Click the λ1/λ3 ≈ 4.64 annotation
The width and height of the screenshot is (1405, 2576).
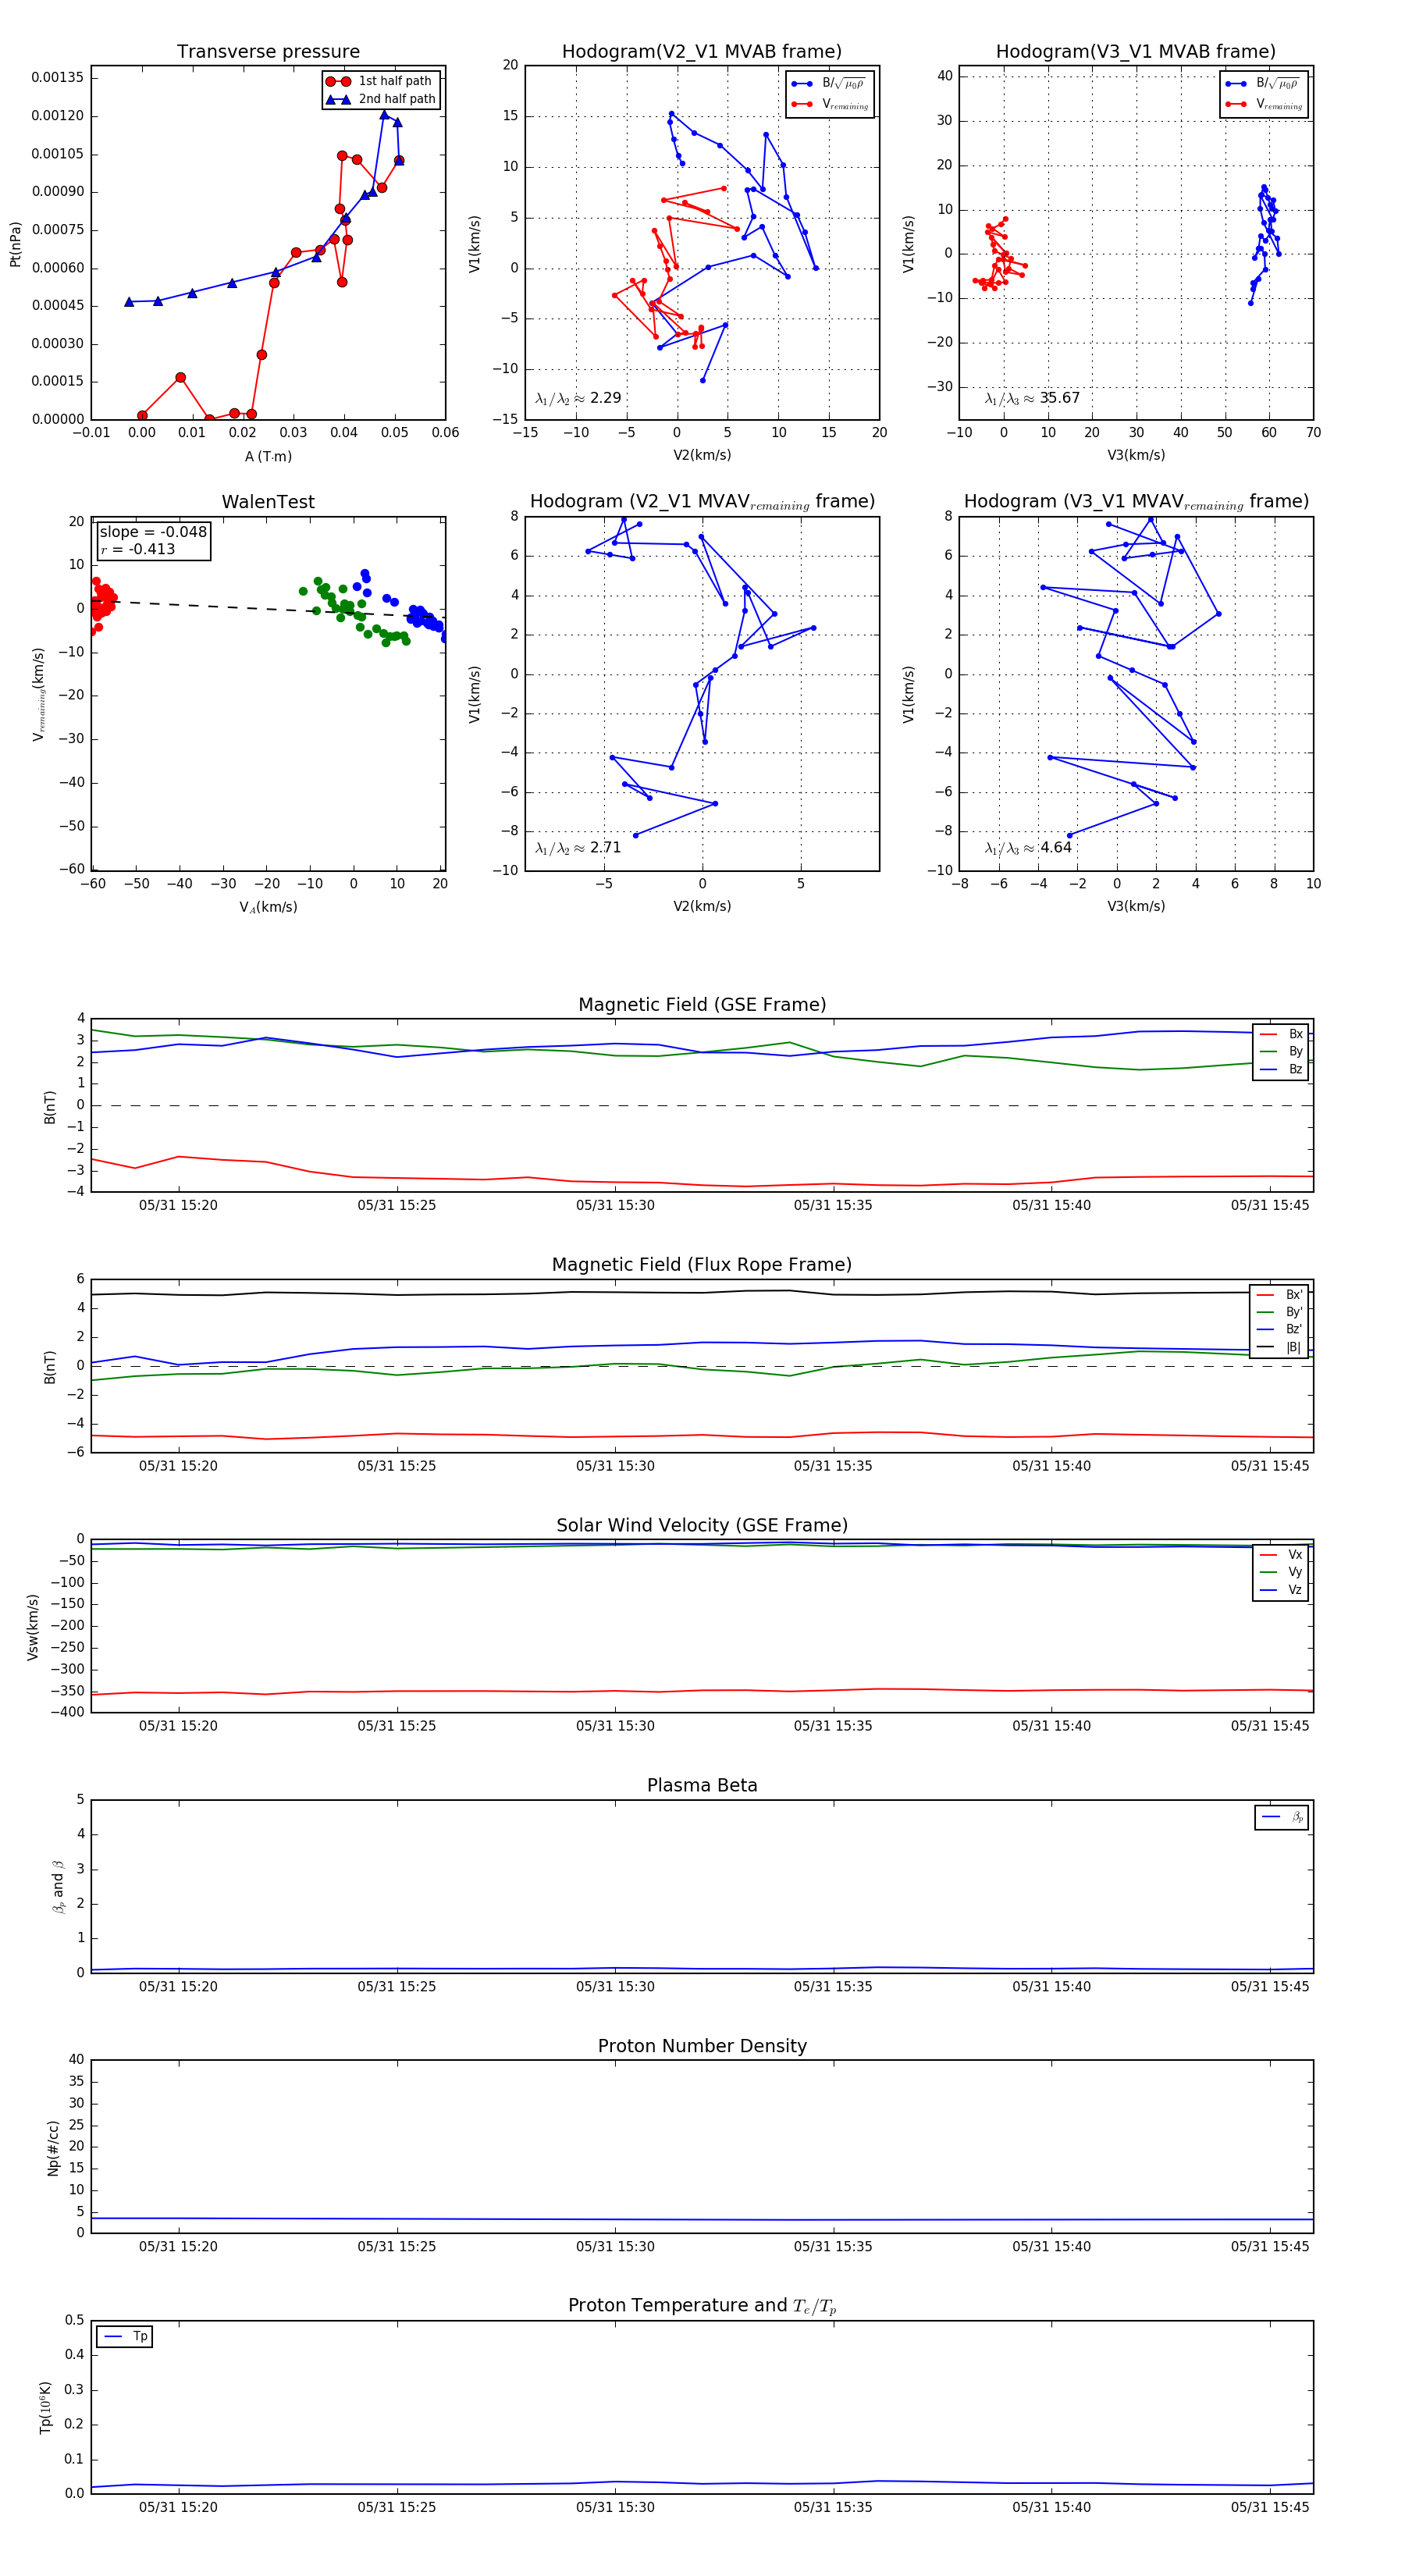point(1028,848)
